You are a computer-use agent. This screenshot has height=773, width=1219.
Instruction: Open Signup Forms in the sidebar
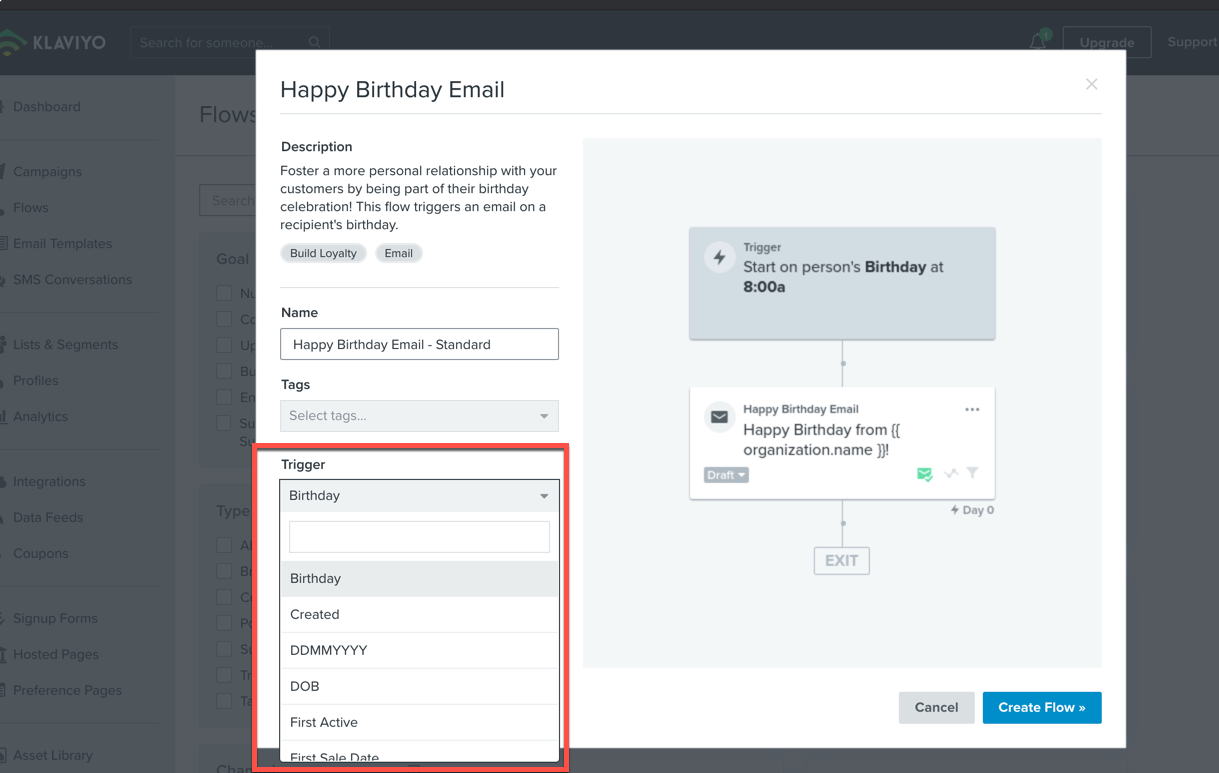pyautogui.click(x=55, y=619)
